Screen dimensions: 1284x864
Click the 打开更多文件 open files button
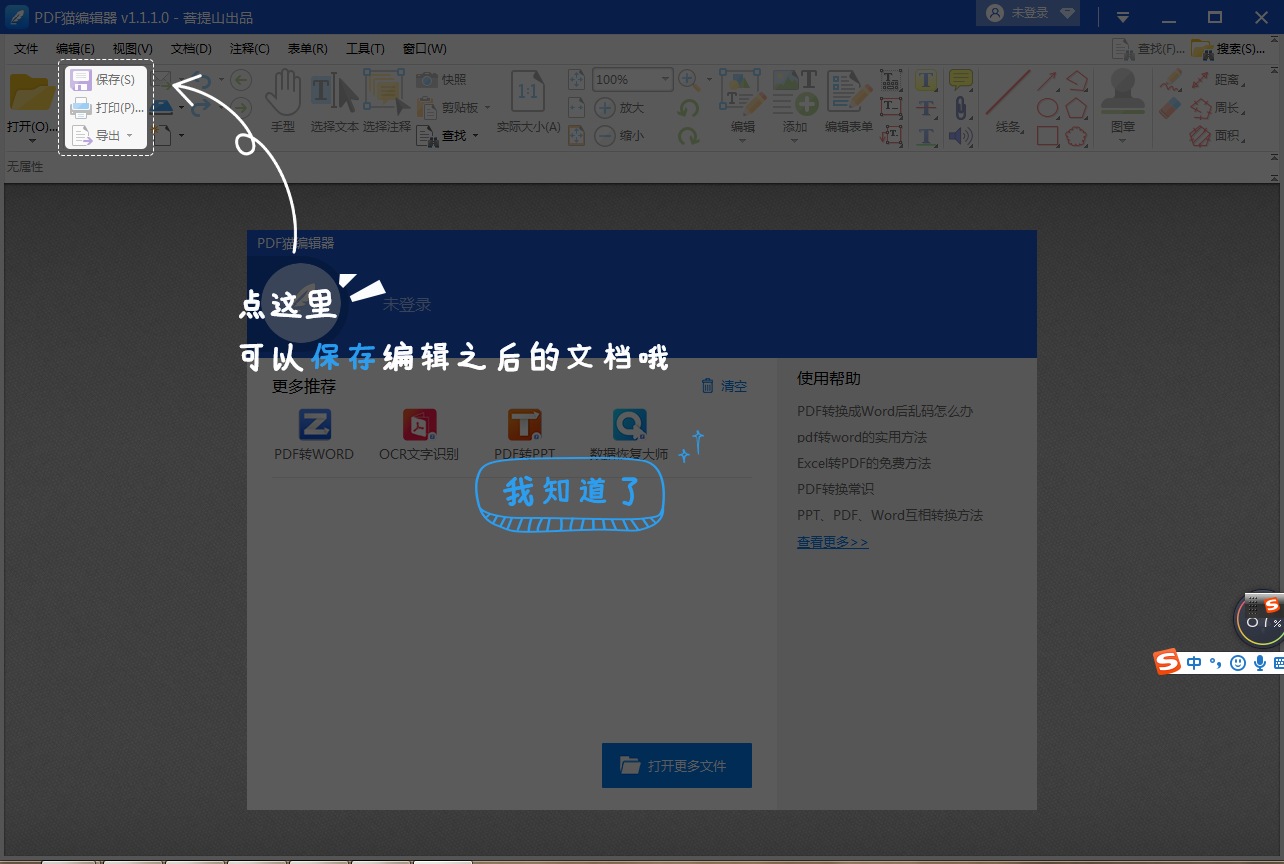pyautogui.click(x=676, y=765)
